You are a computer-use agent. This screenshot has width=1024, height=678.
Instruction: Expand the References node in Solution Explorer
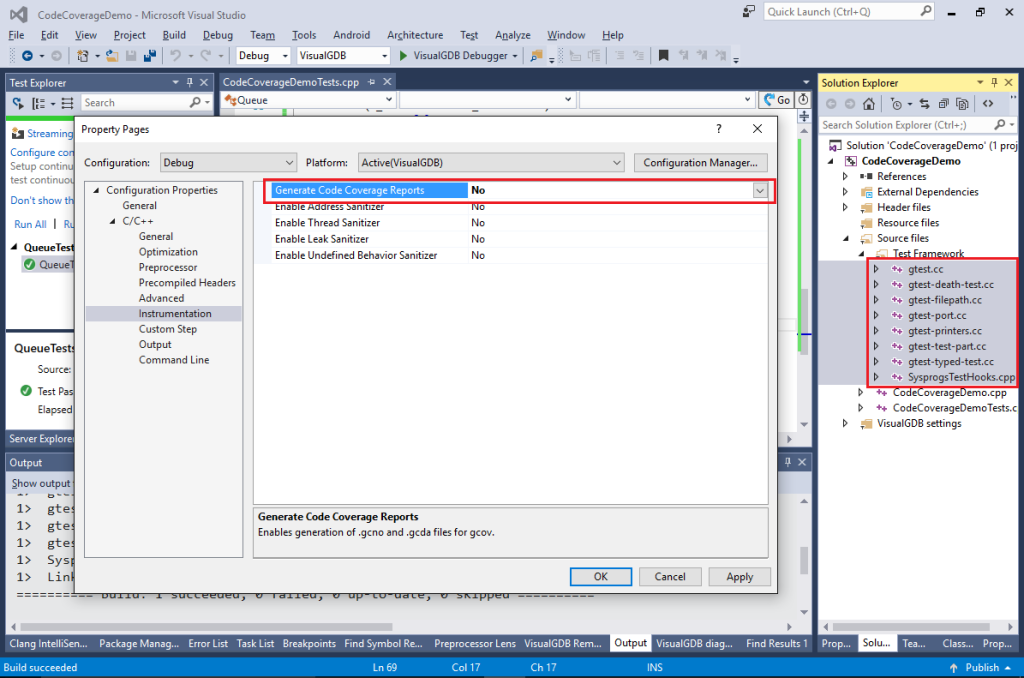coord(845,176)
